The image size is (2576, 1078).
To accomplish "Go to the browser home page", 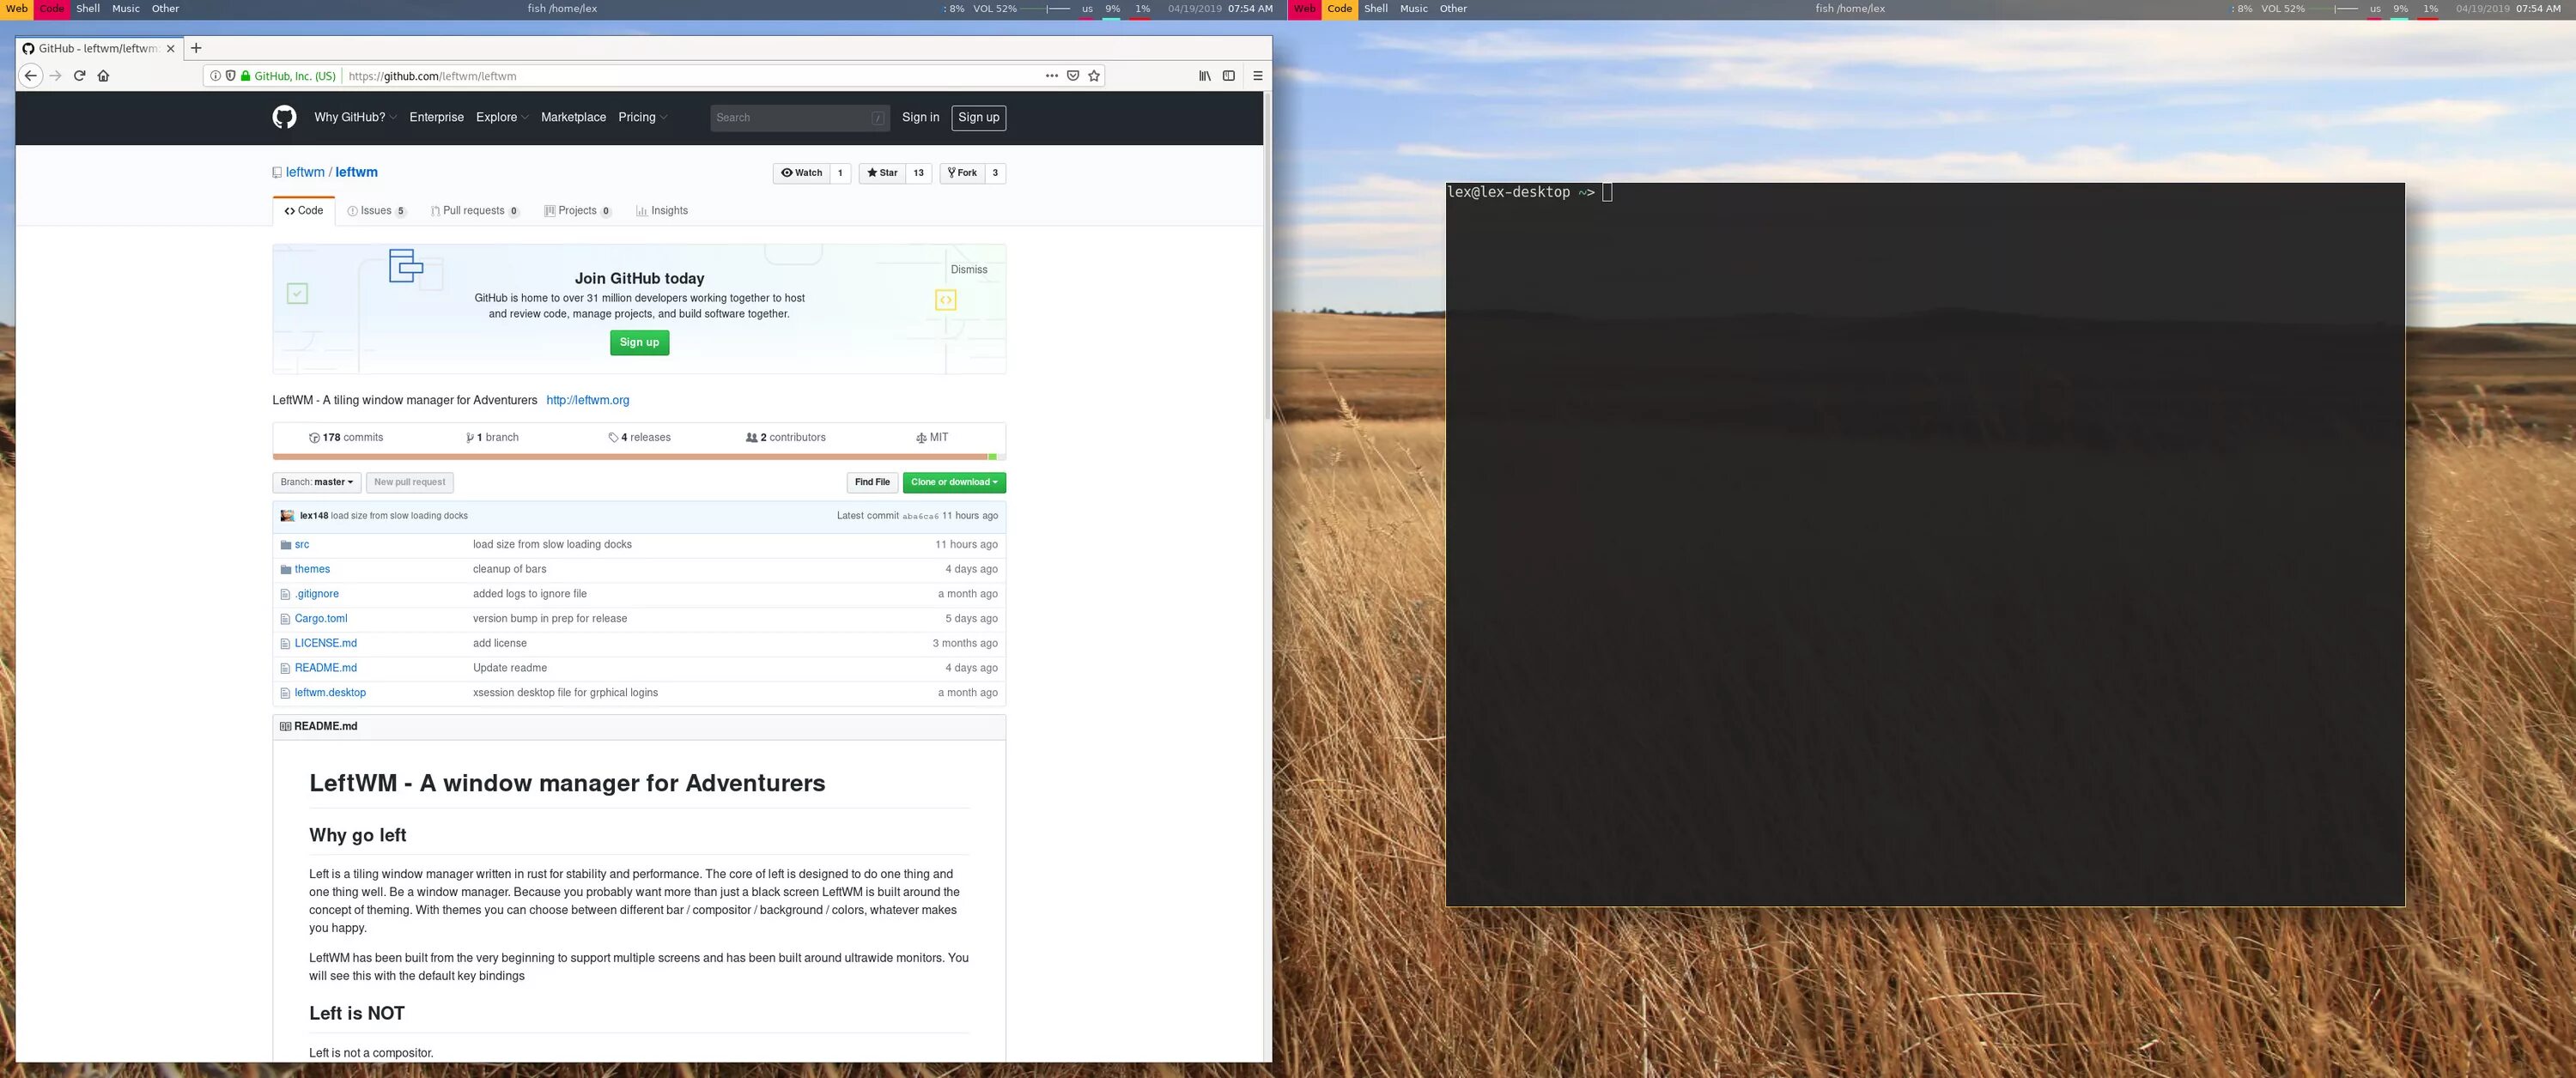I will click(103, 76).
